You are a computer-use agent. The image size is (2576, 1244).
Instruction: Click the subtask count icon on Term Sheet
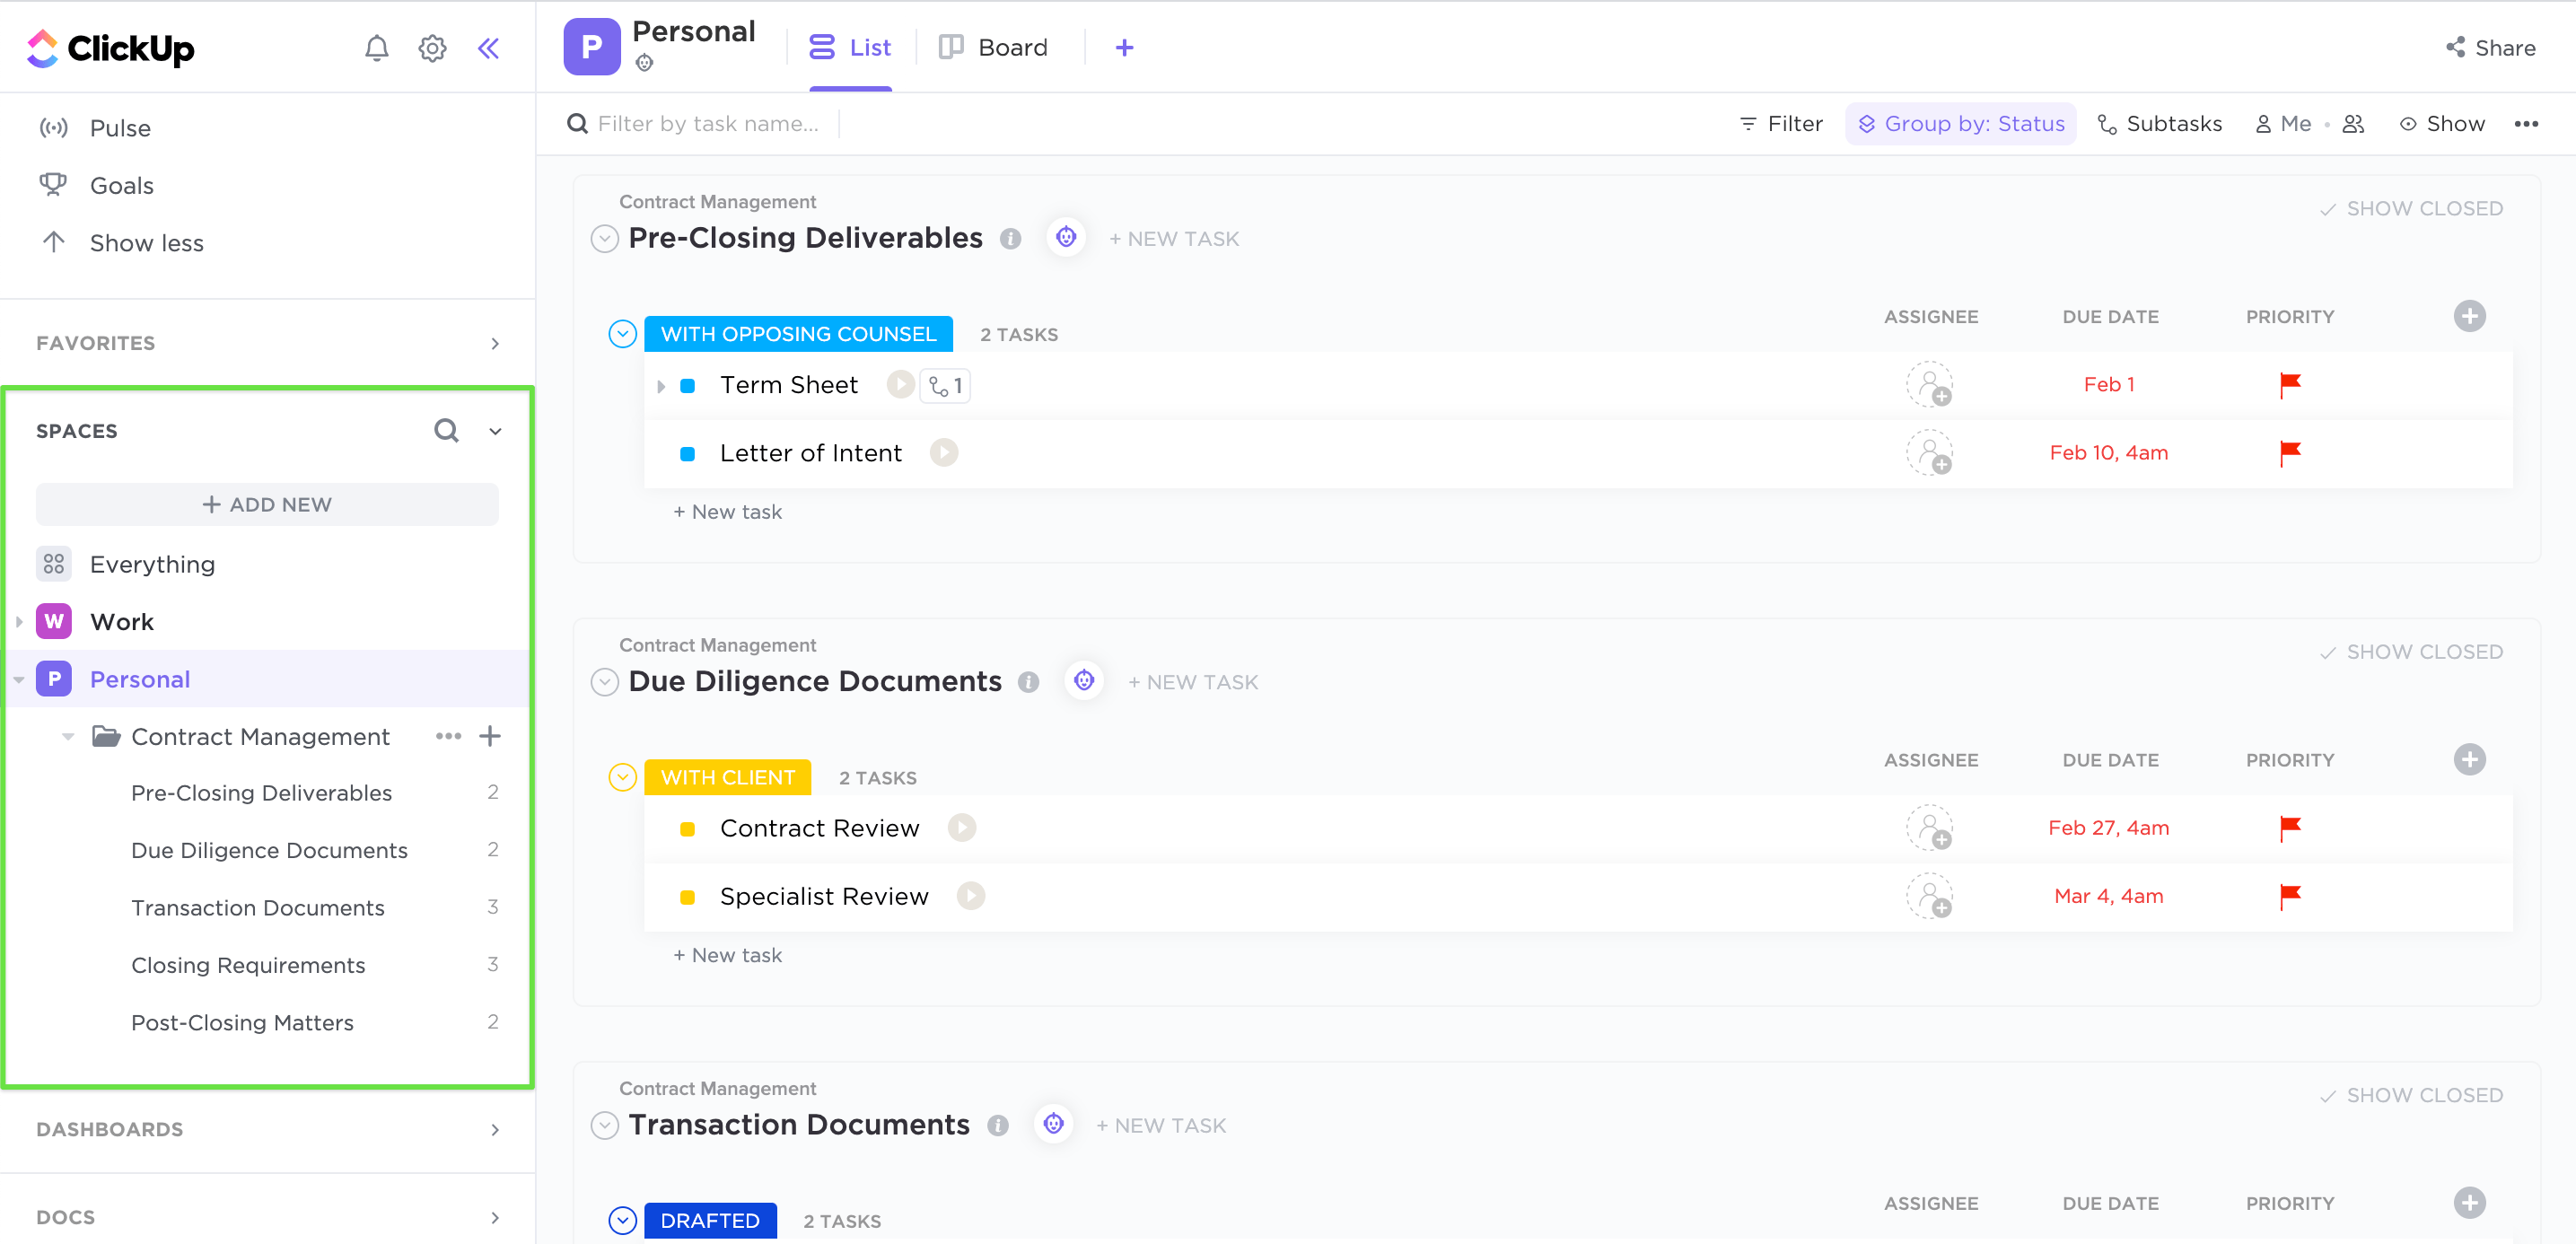[945, 385]
